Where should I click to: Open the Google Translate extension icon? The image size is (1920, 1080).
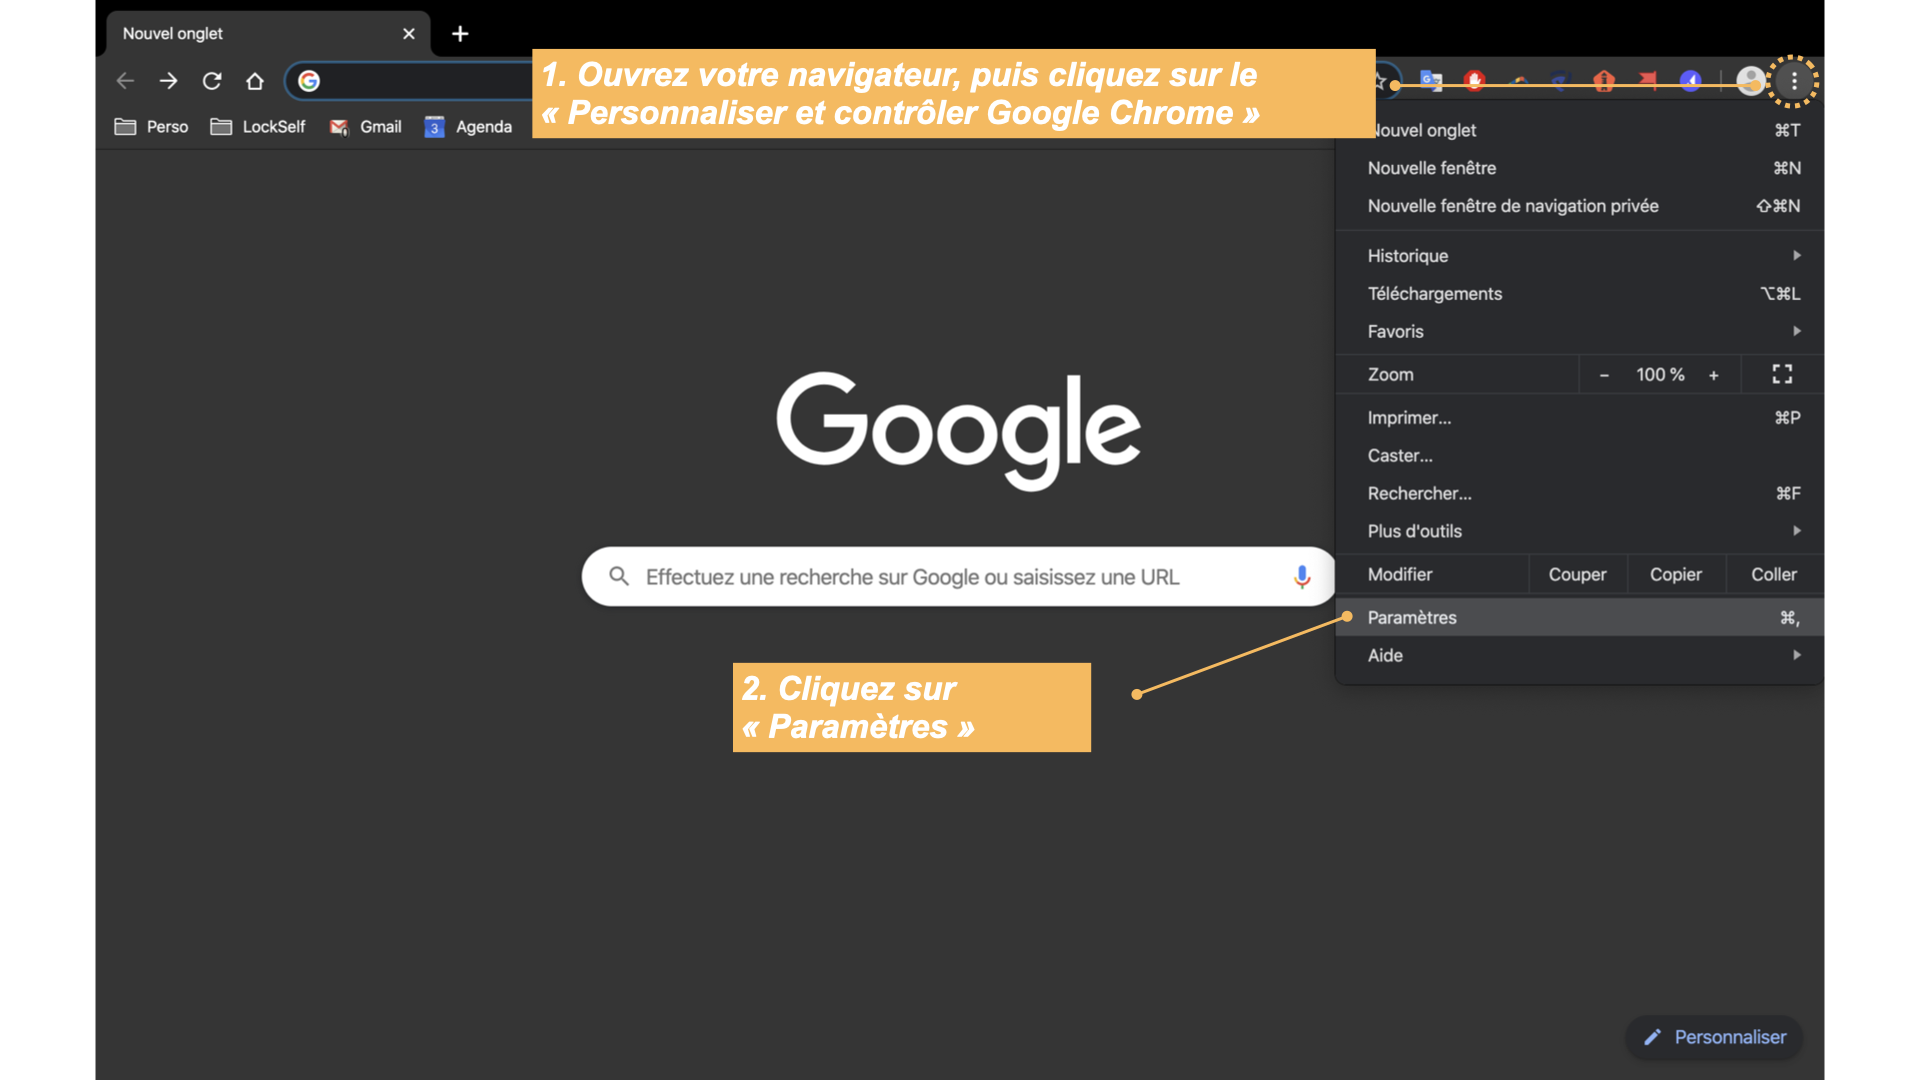(x=1431, y=81)
